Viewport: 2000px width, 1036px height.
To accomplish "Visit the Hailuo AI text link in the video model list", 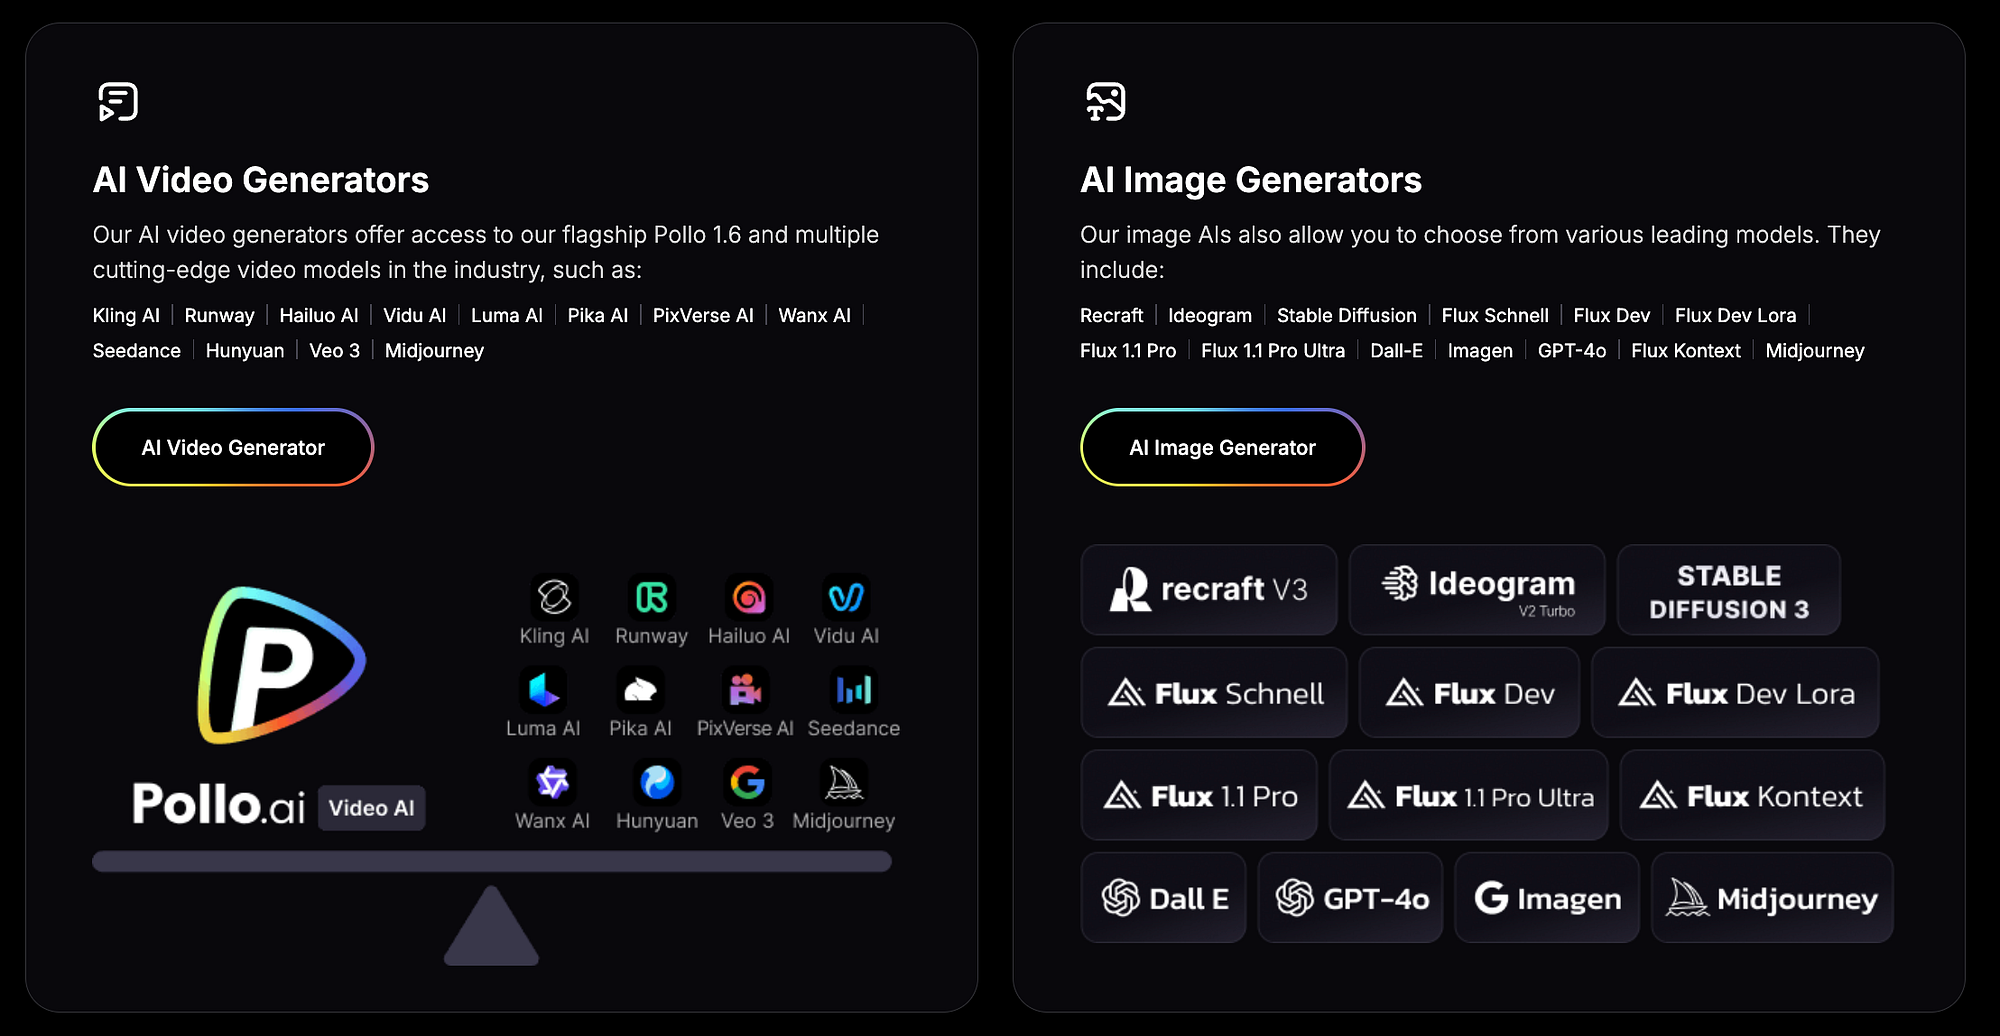I will [319, 316].
